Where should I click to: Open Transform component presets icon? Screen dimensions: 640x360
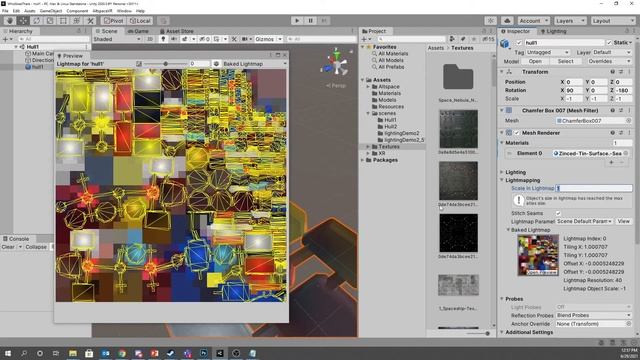[621, 72]
